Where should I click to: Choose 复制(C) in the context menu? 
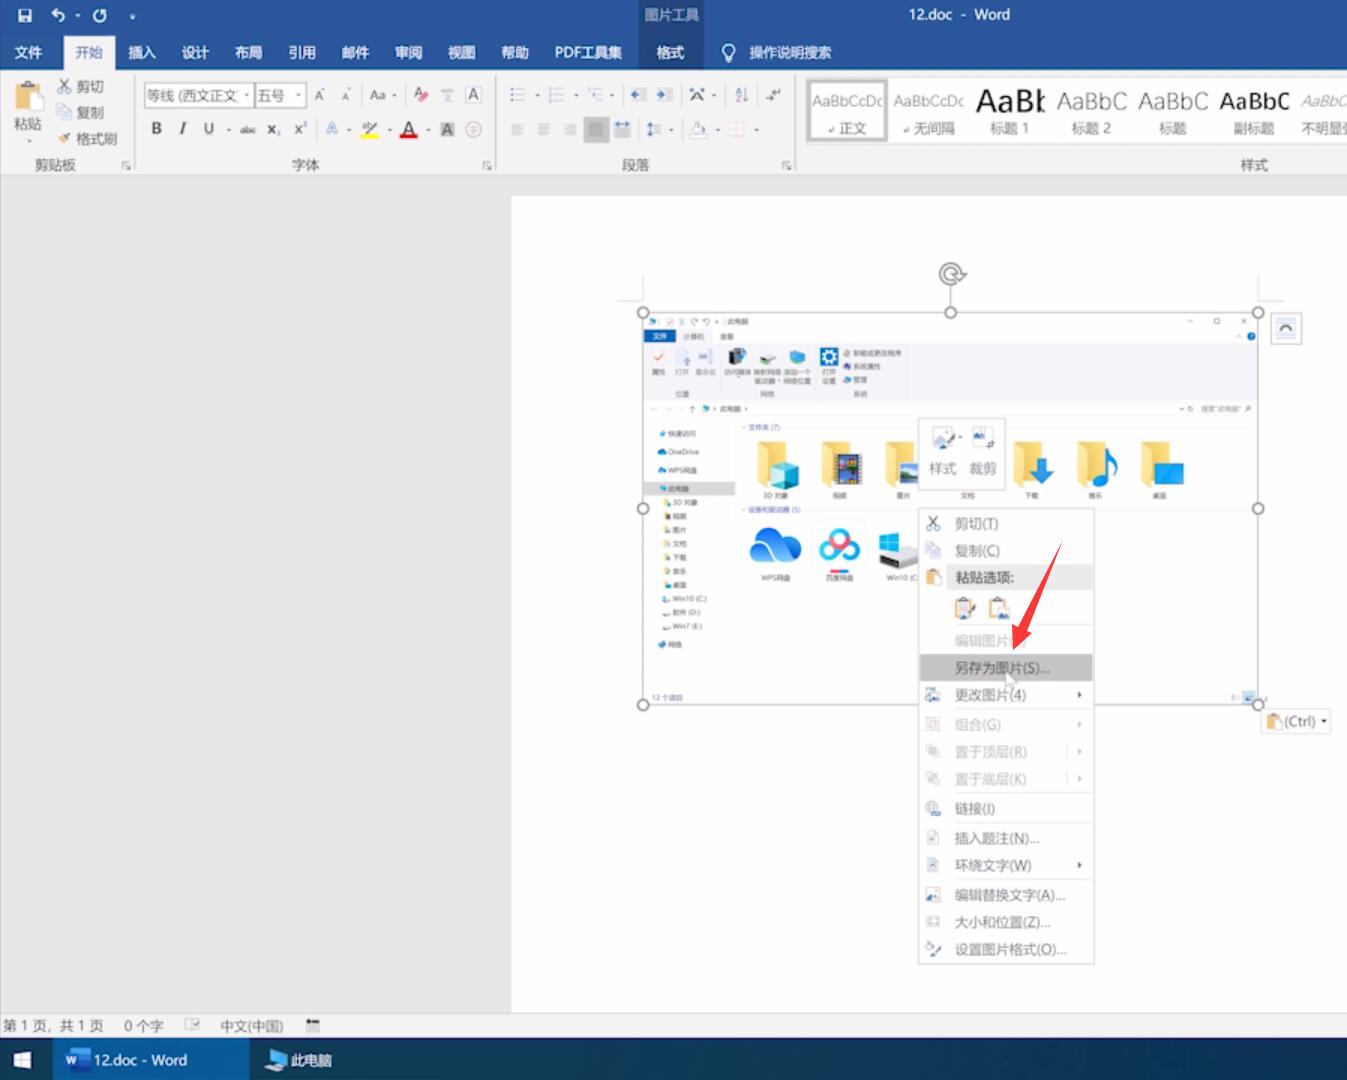tap(1006, 550)
